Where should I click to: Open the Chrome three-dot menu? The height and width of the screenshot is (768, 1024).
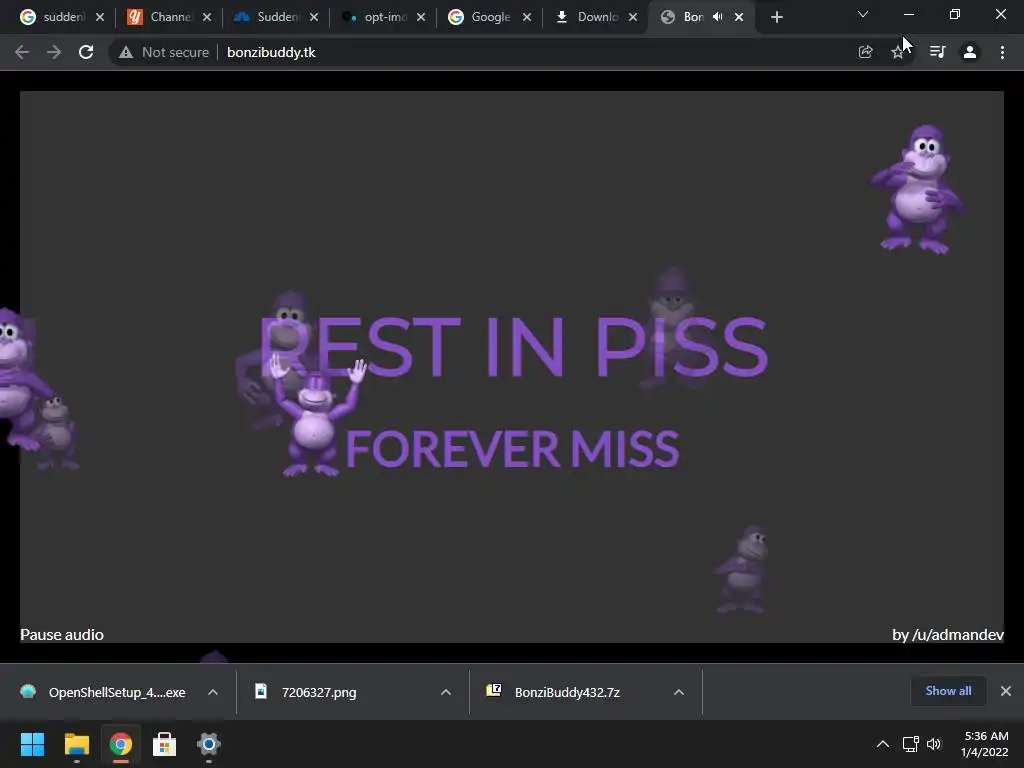click(x=1002, y=52)
